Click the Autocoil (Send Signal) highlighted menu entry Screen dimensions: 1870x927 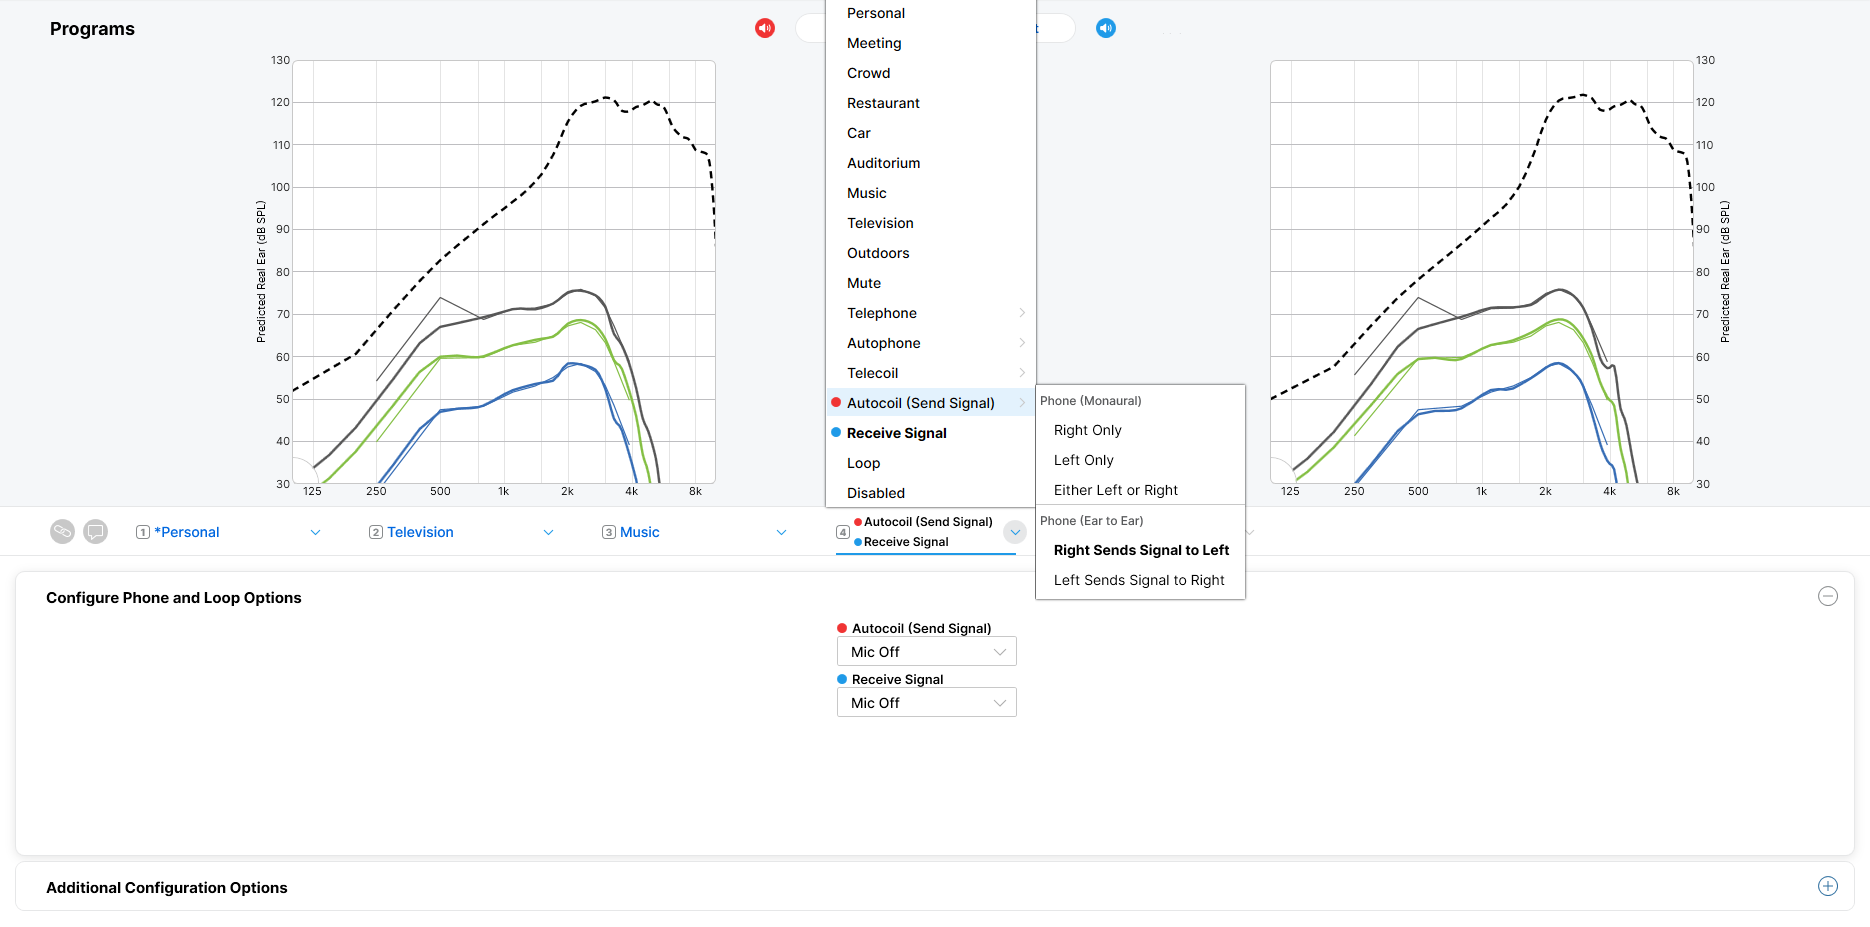931,403
